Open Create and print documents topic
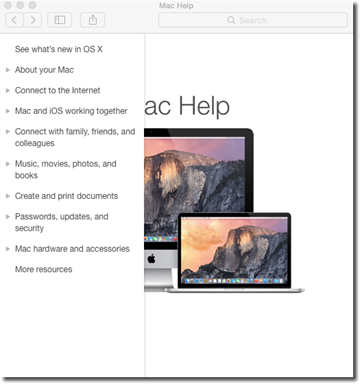The height and width of the screenshot is (384, 360). point(66,196)
